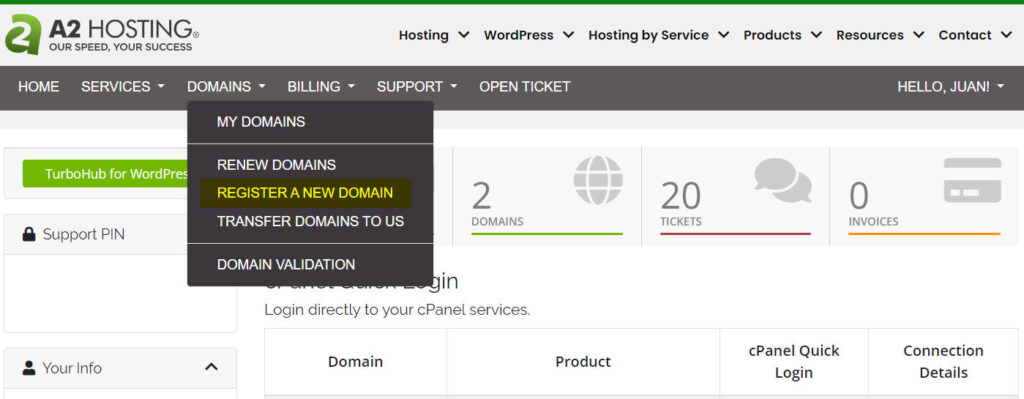Image resolution: width=1024 pixels, height=399 pixels.
Task: Open the Hello, Juan! account menu
Action: [x=950, y=87]
